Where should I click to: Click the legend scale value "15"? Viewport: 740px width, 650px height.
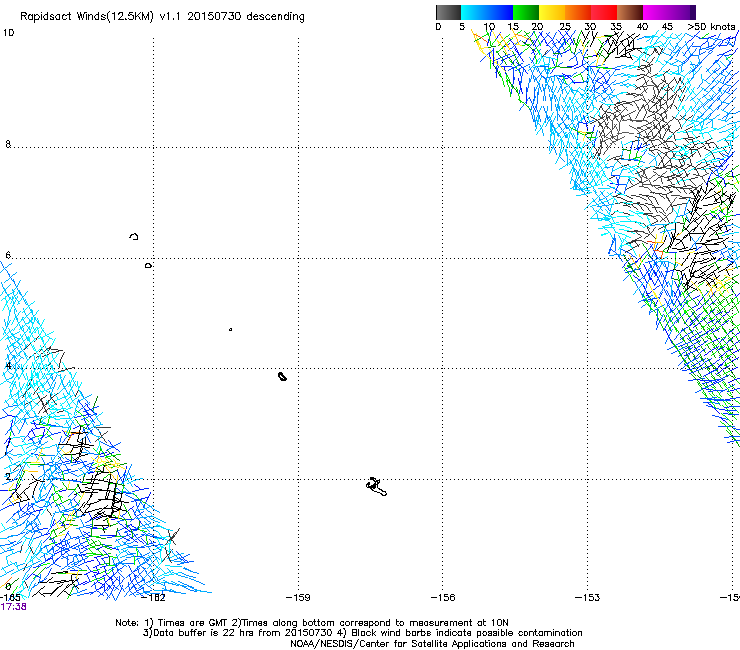coord(513,27)
